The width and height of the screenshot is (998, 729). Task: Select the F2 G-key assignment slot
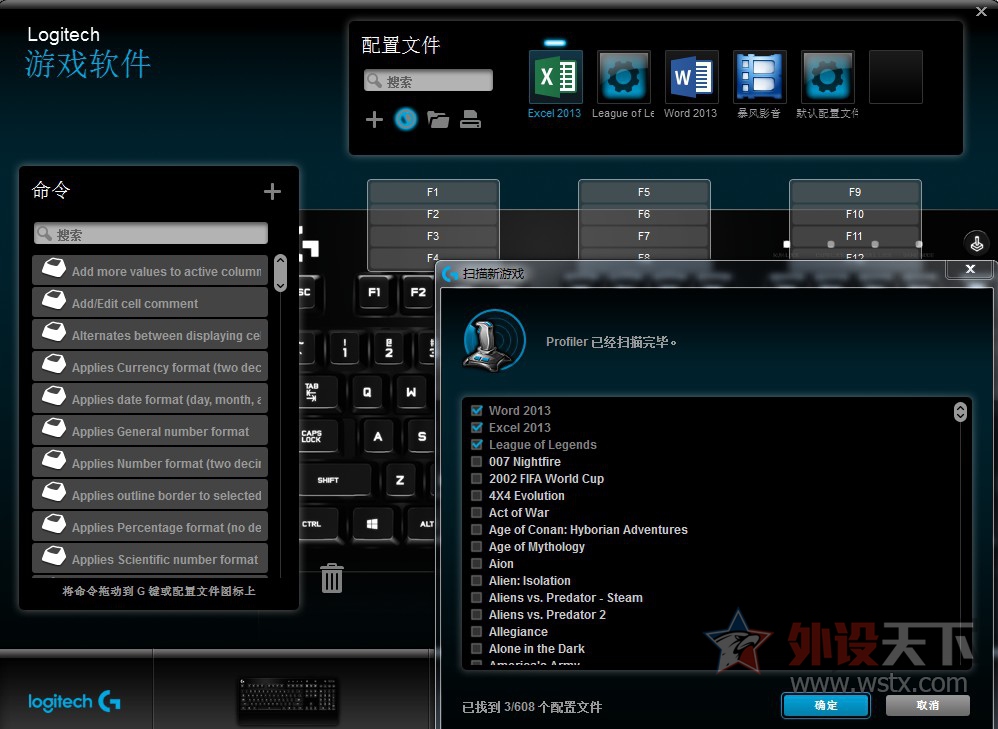pos(433,214)
